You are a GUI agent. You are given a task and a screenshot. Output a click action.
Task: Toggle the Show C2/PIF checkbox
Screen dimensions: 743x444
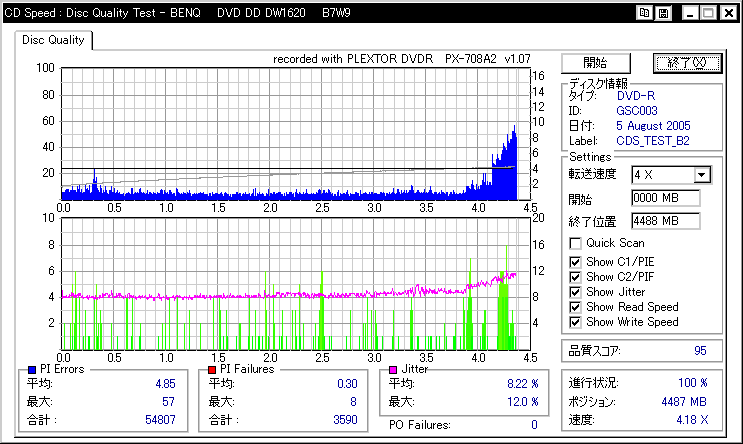[x=575, y=277]
